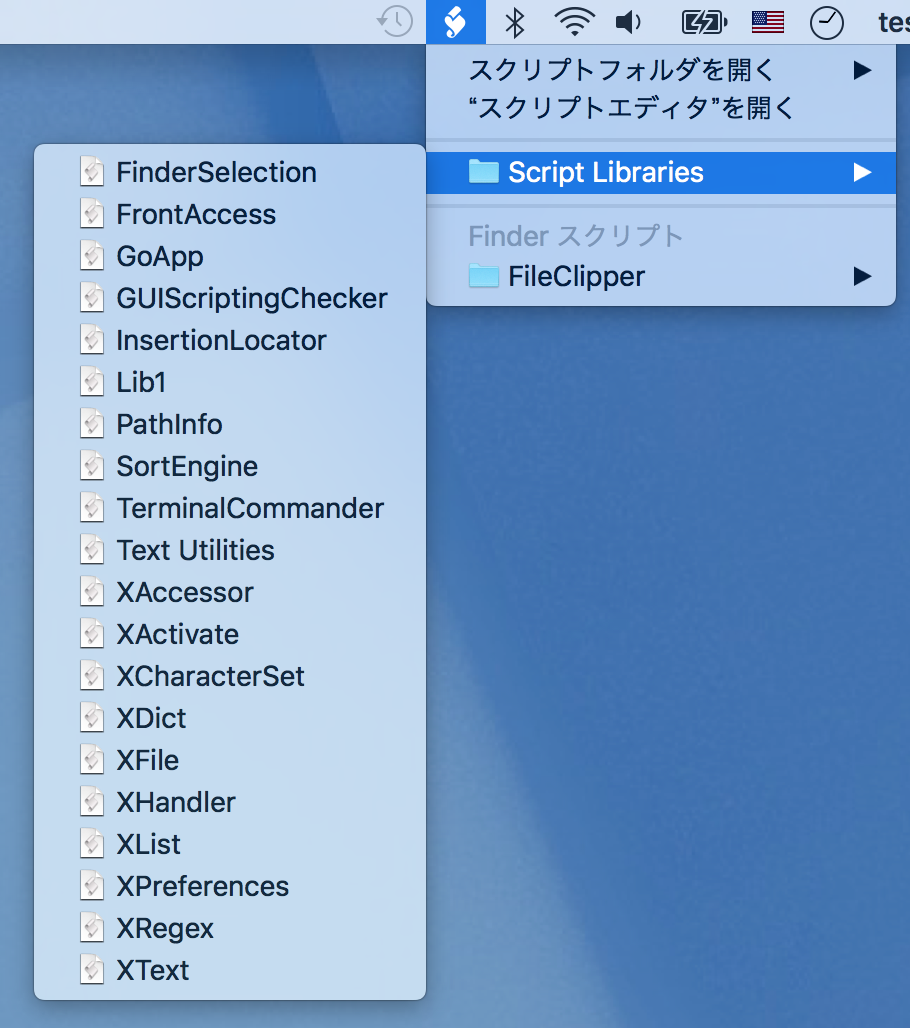Open the battery status icon
The width and height of the screenshot is (910, 1028).
tap(703, 22)
